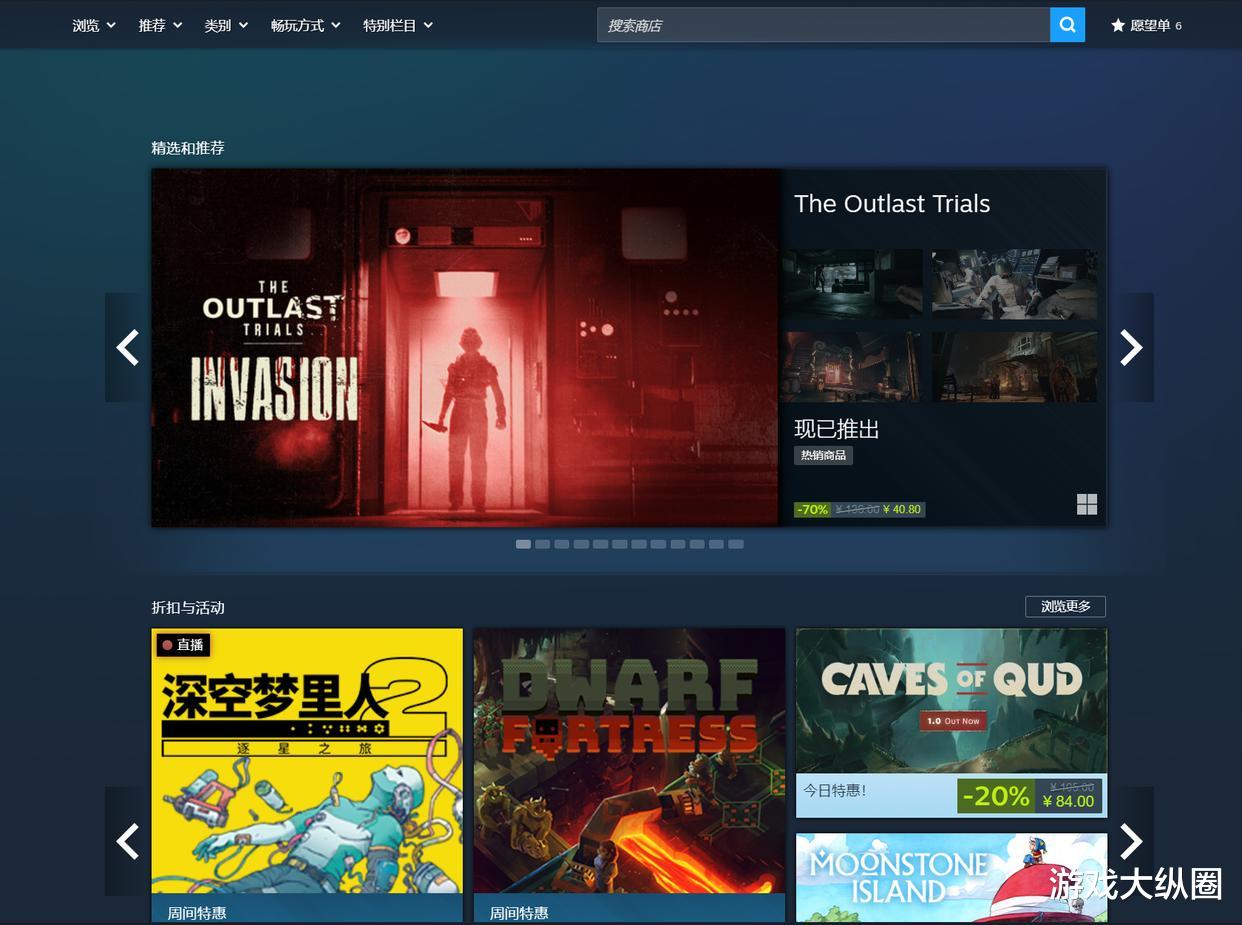Image resolution: width=1242 pixels, height=925 pixels.
Task: Click the 浏览更多 button
Action: pos(1065,606)
